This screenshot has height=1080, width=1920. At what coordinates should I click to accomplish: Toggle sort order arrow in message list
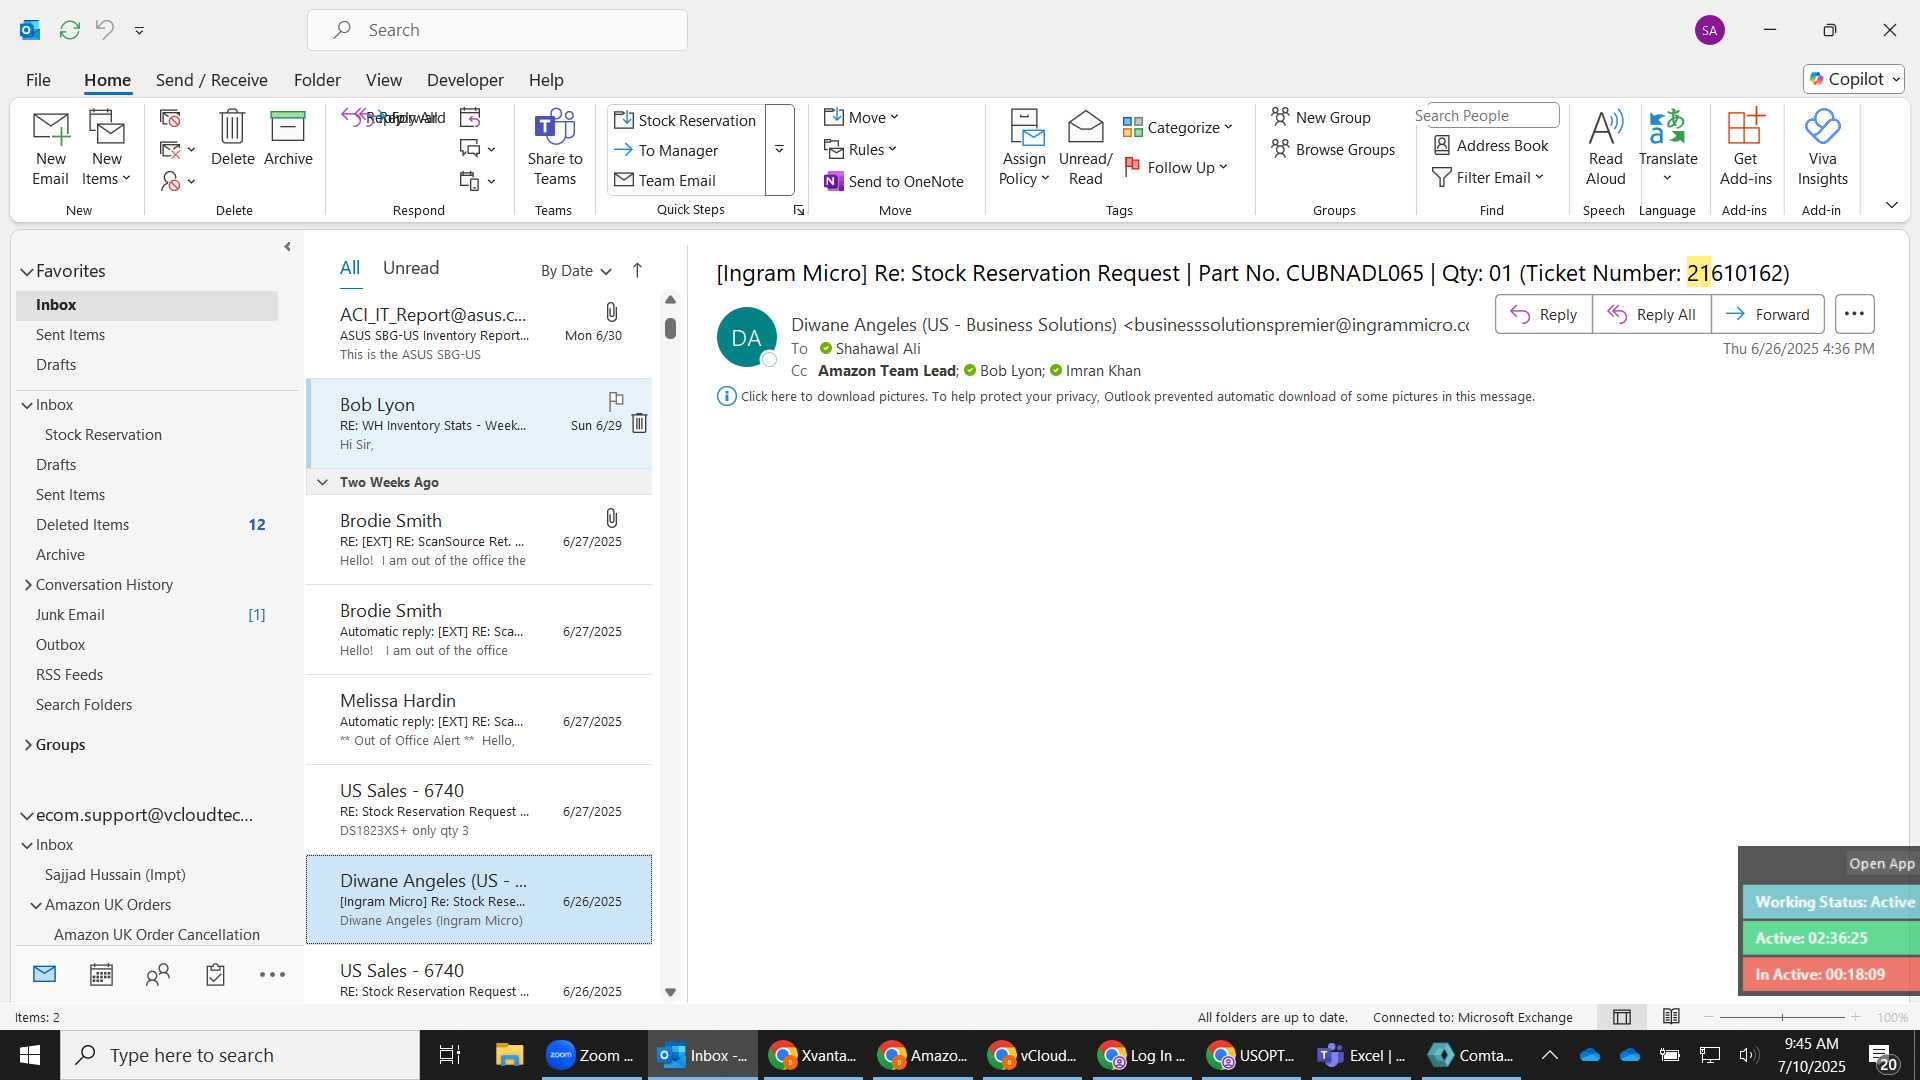point(637,270)
